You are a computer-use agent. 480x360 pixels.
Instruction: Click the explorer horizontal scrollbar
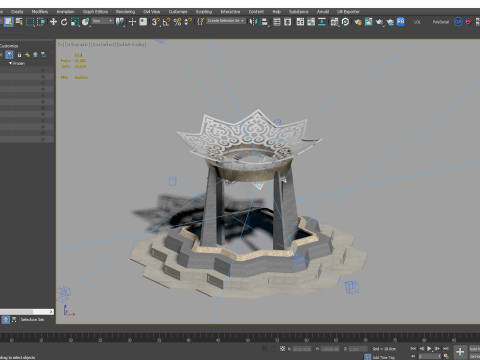pyautogui.click(x=26, y=312)
